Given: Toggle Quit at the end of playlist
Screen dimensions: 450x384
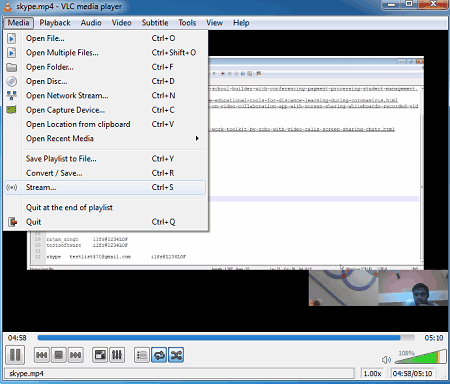Looking at the screenshot, I should (105, 208).
